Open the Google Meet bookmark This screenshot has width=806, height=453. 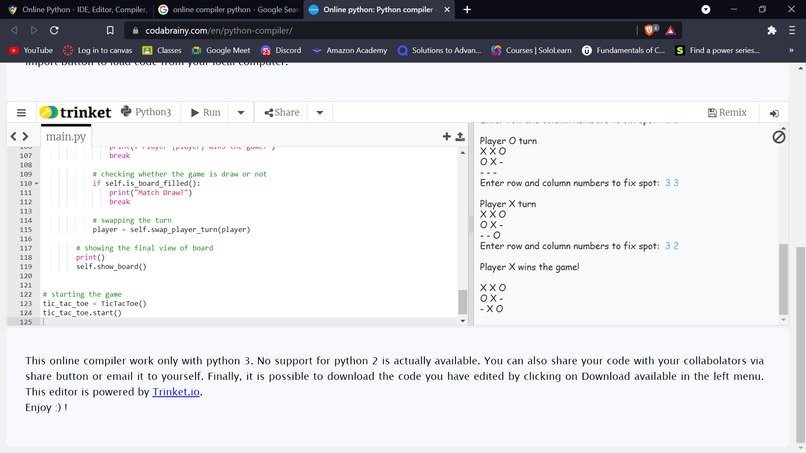click(221, 50)
